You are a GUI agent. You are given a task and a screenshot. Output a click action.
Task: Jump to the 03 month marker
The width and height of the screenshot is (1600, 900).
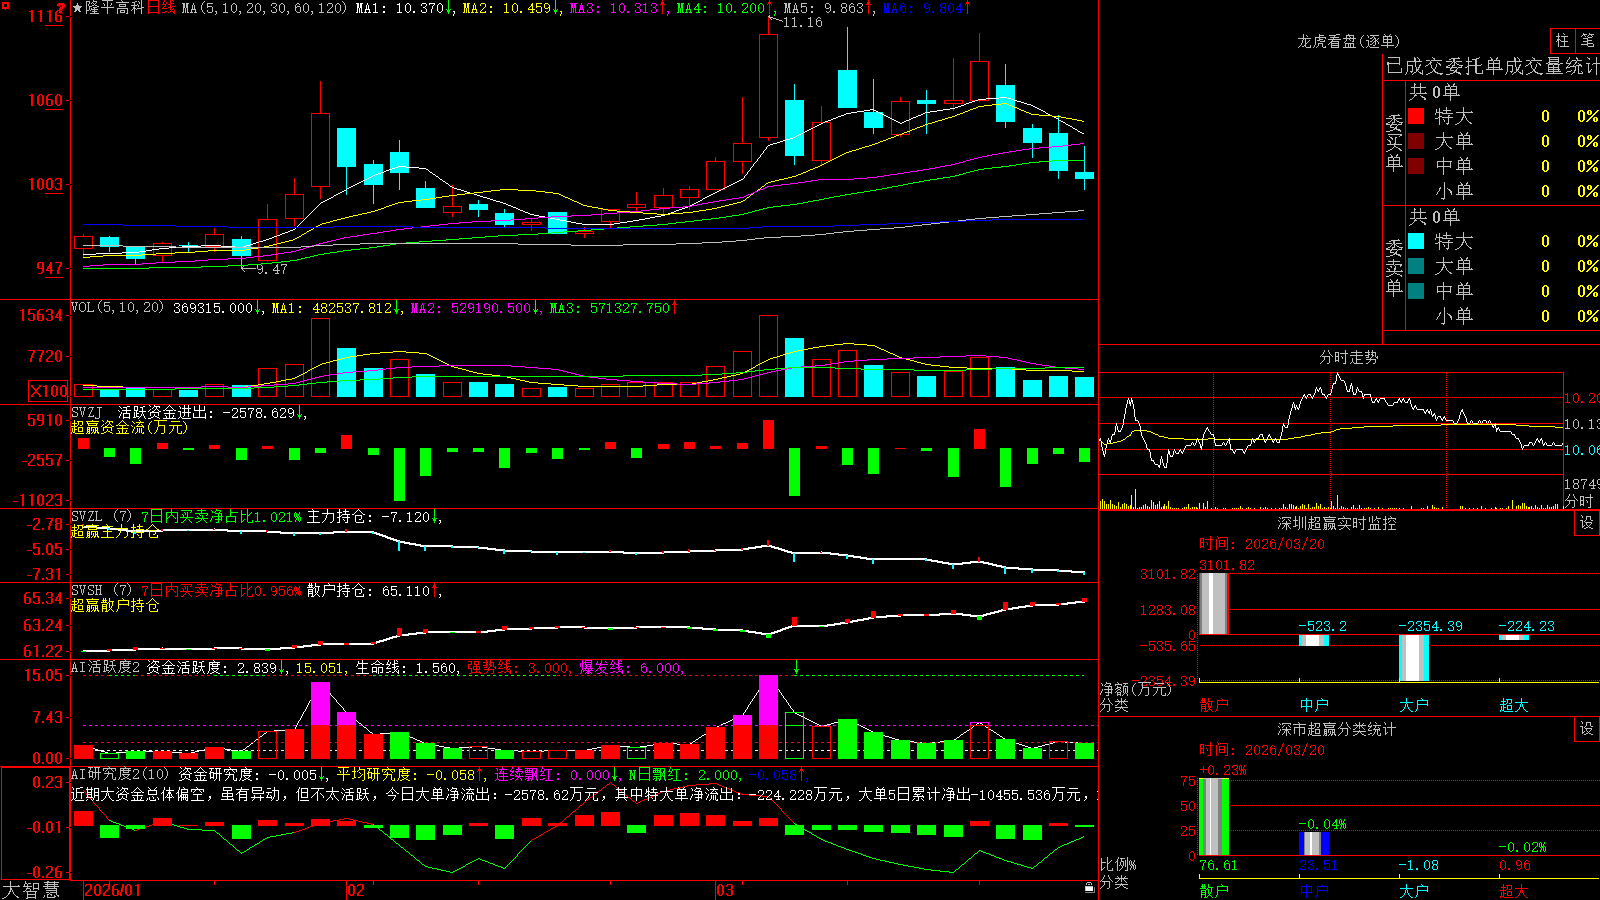(725, 890)
